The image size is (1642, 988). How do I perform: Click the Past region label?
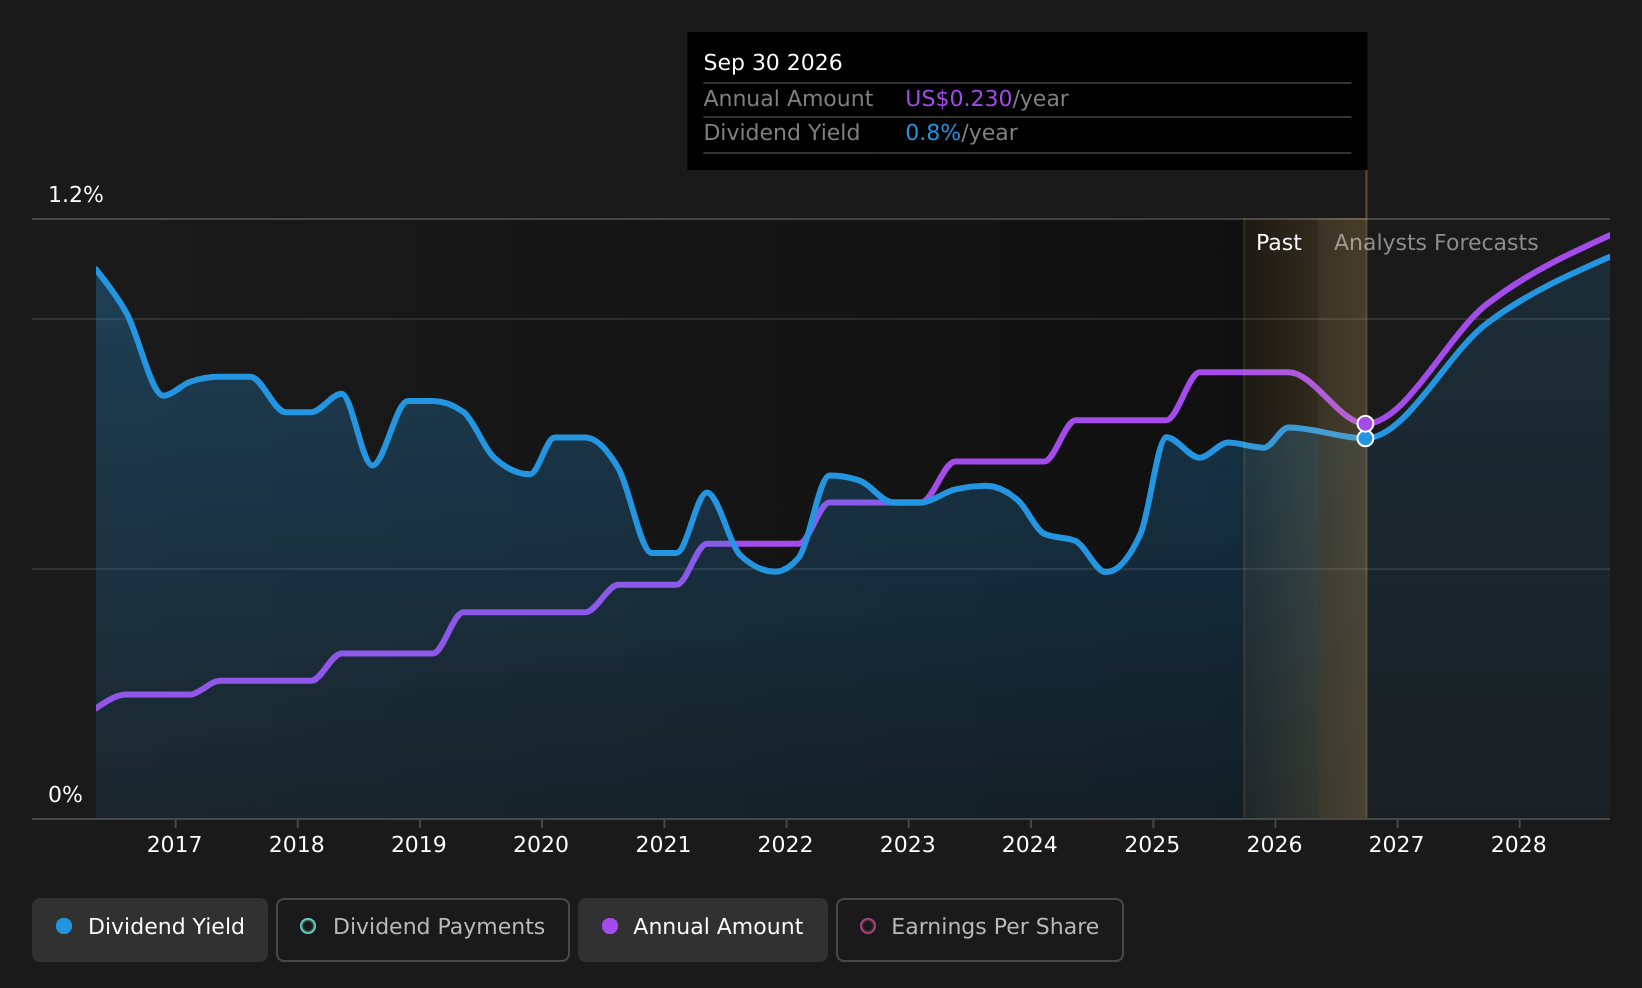1279,243
